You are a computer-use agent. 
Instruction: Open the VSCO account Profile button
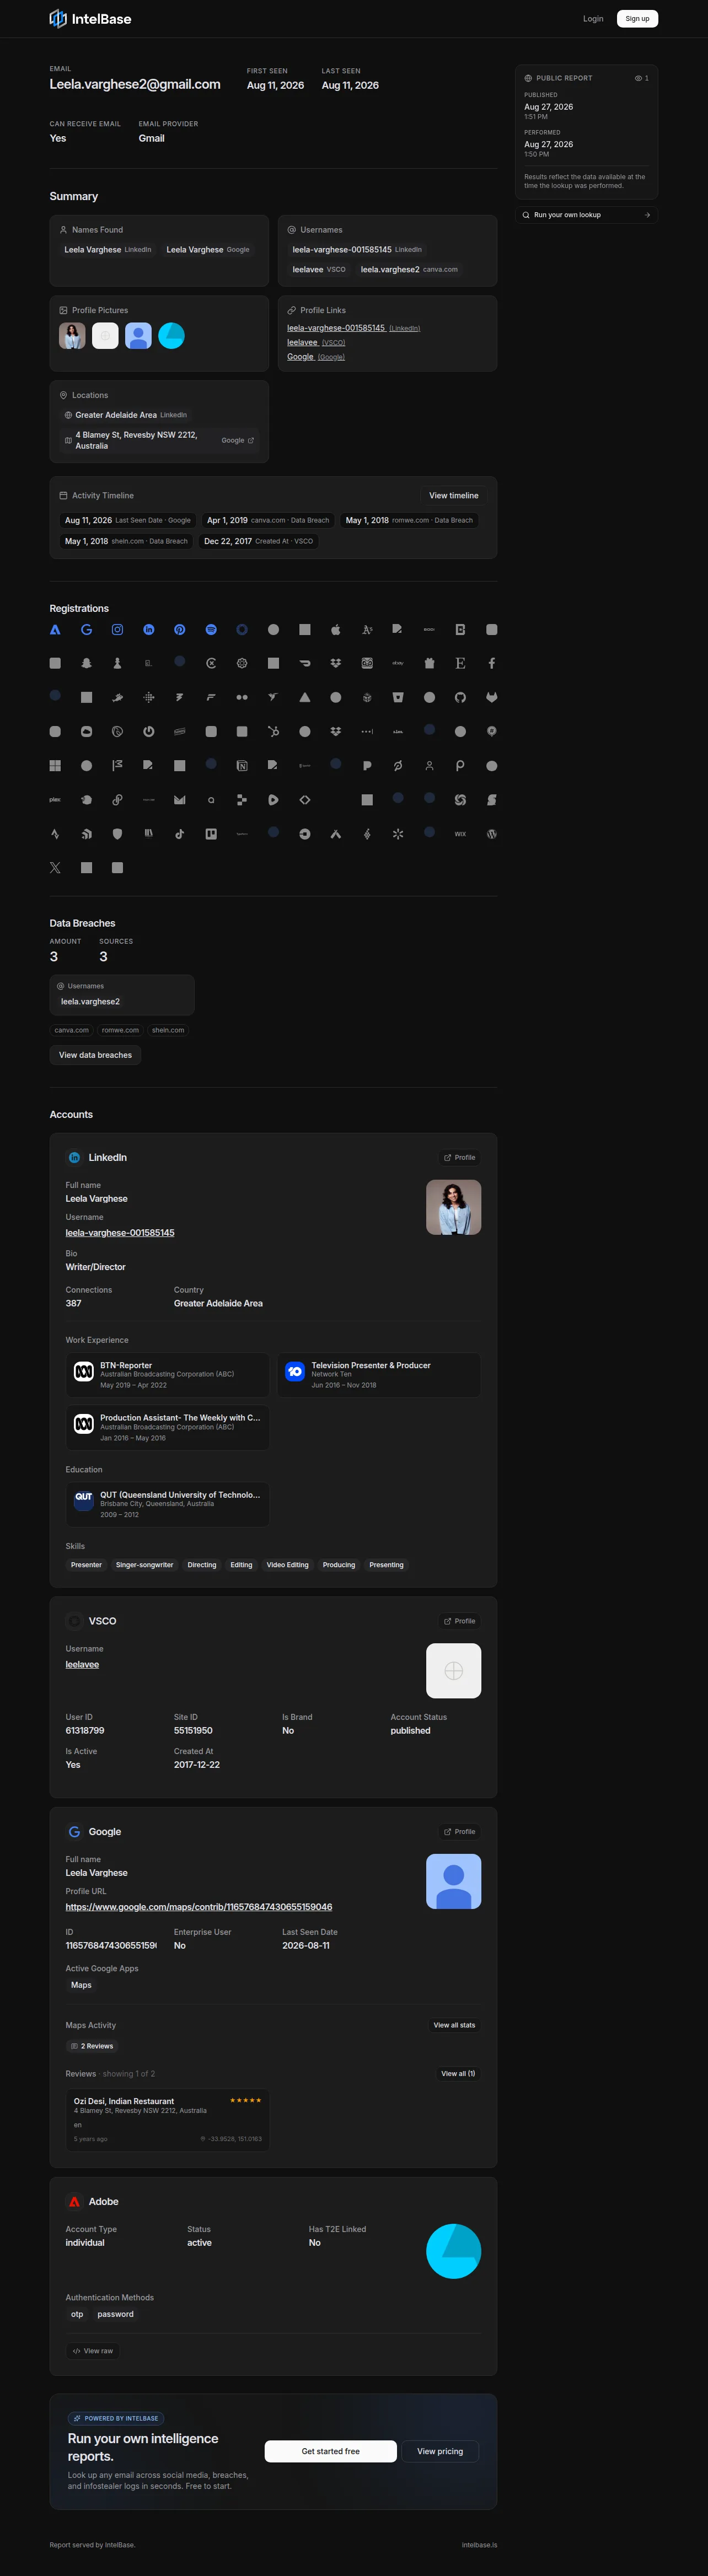pos(460,1621)
